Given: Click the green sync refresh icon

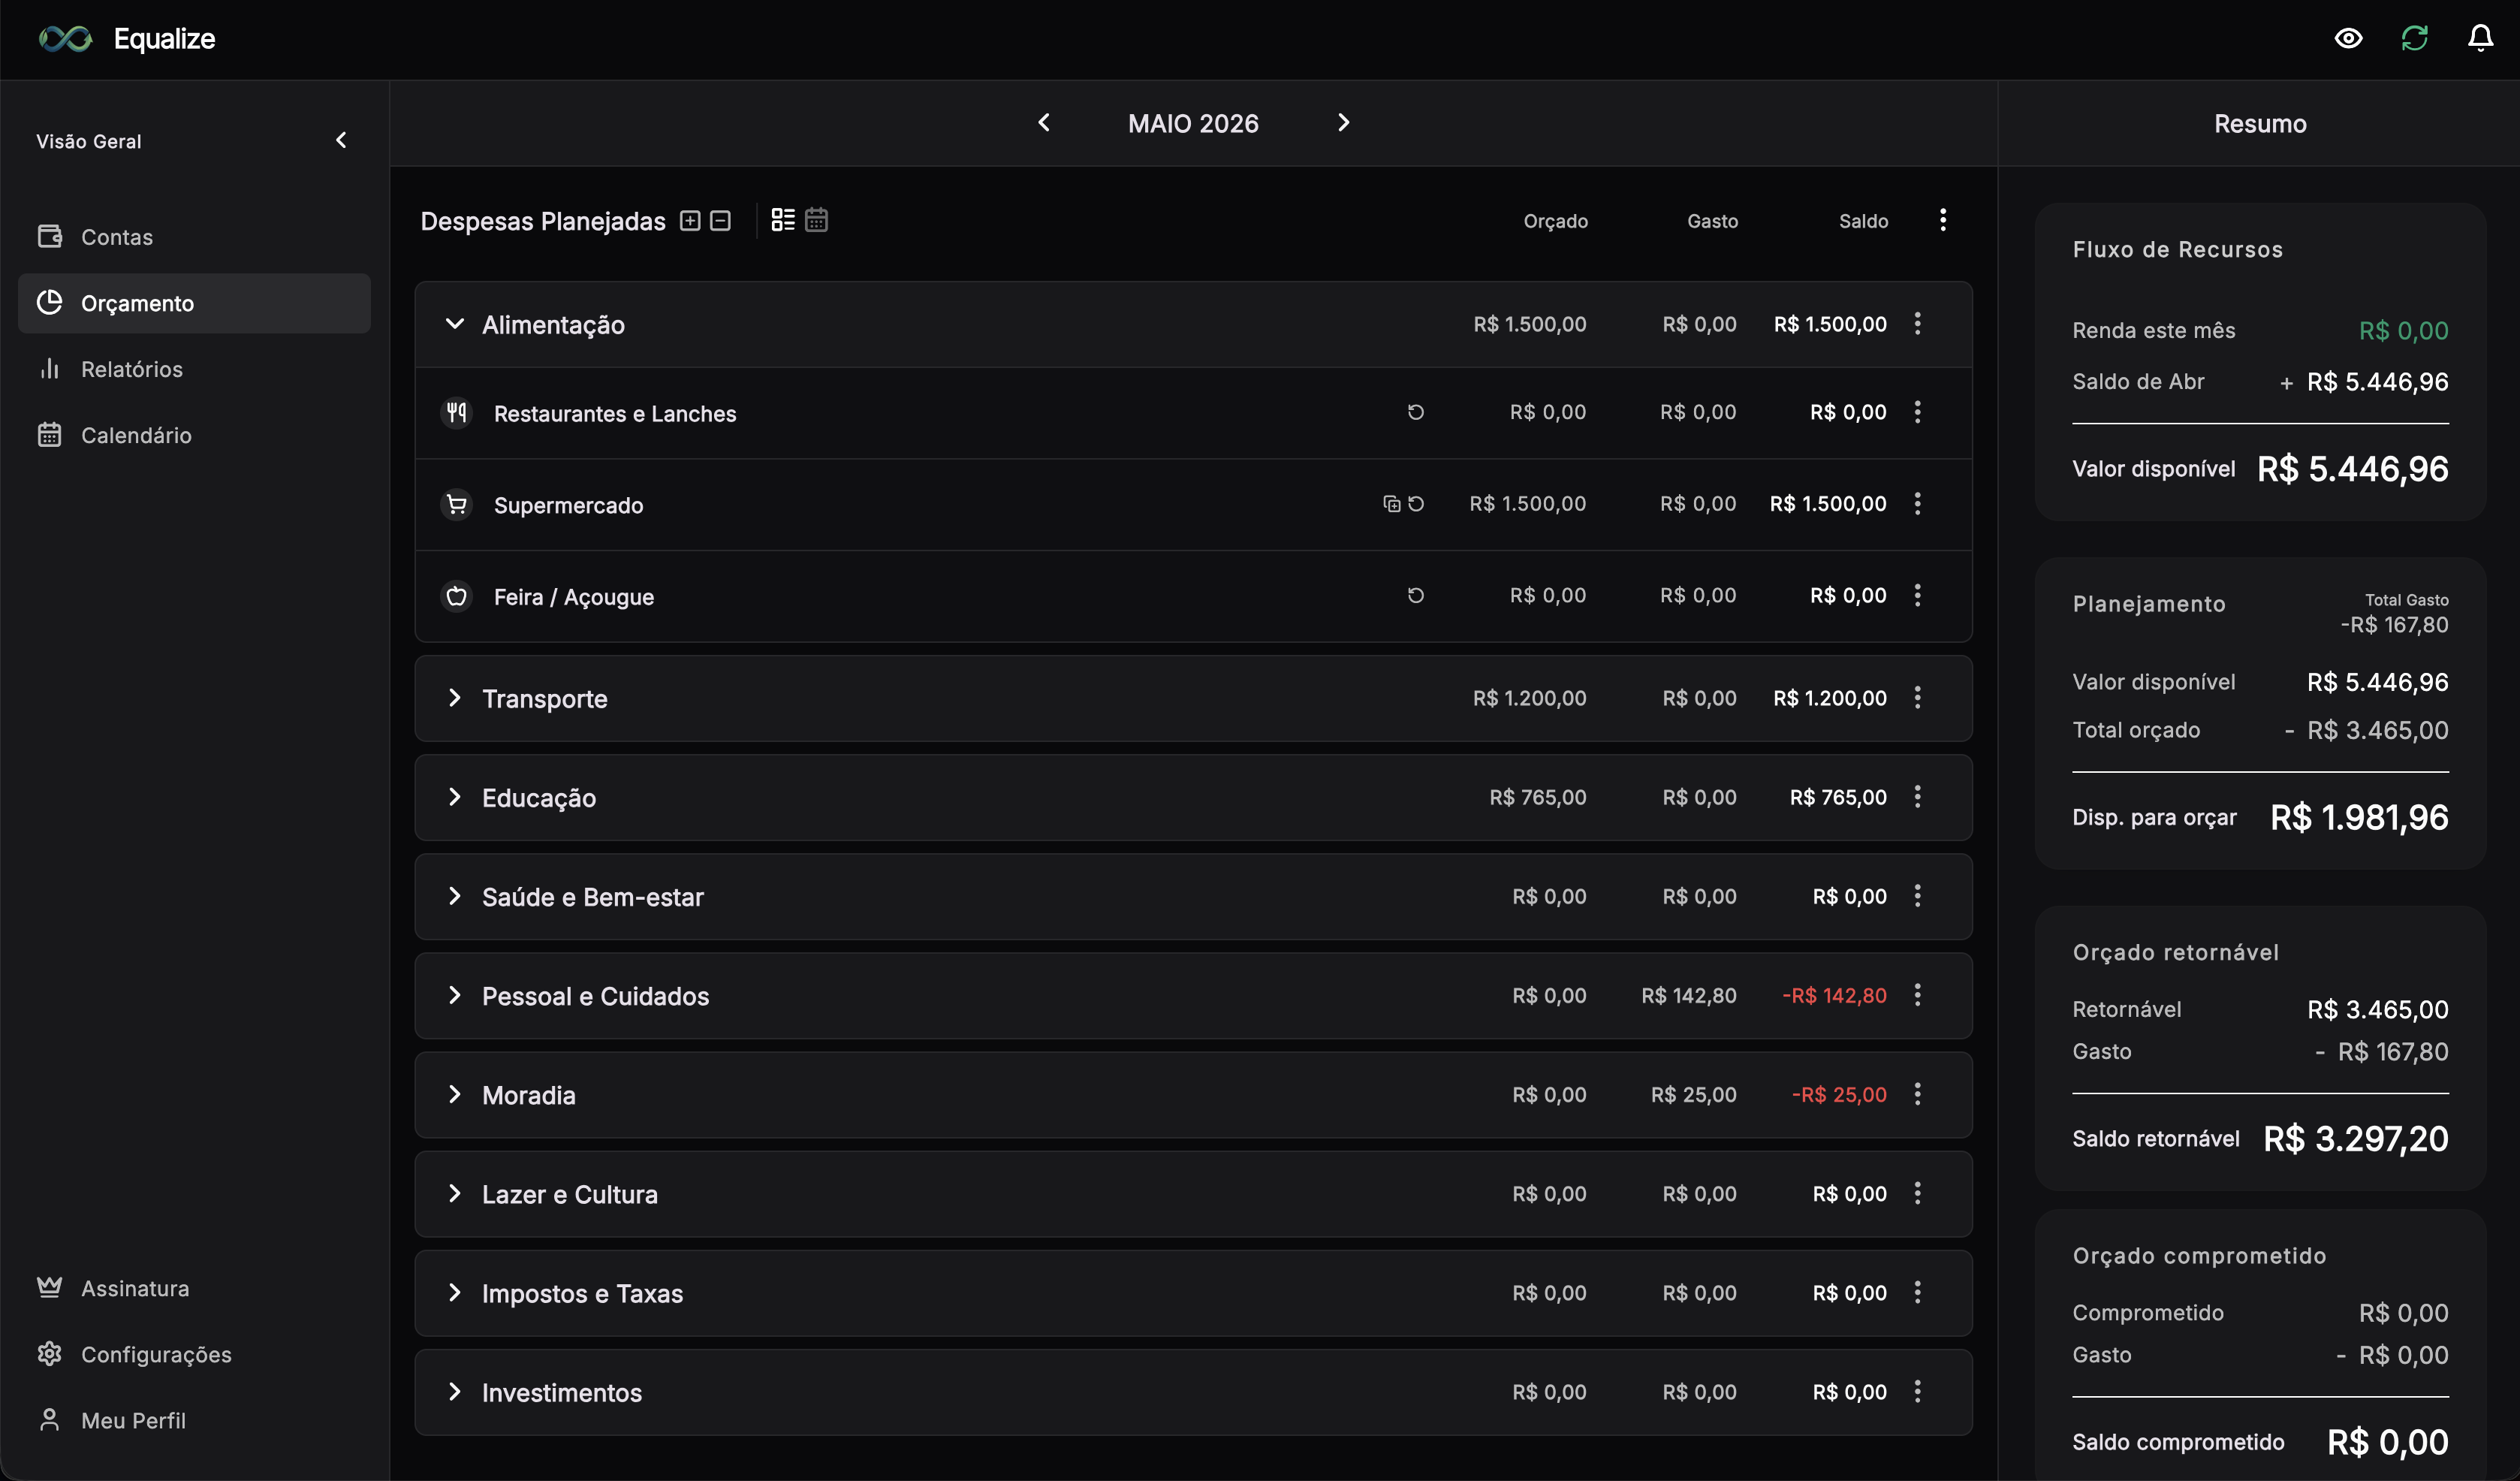Looking at the screenshot, I should 2414,39.
